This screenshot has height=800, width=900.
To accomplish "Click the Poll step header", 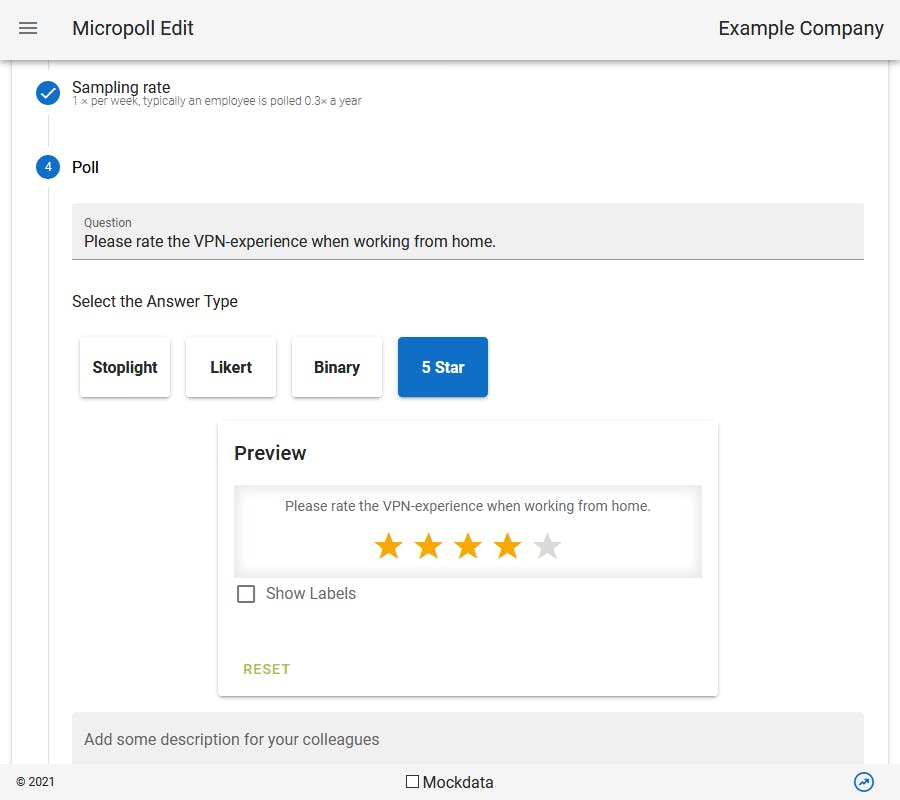I will click(x=86, y=167).
